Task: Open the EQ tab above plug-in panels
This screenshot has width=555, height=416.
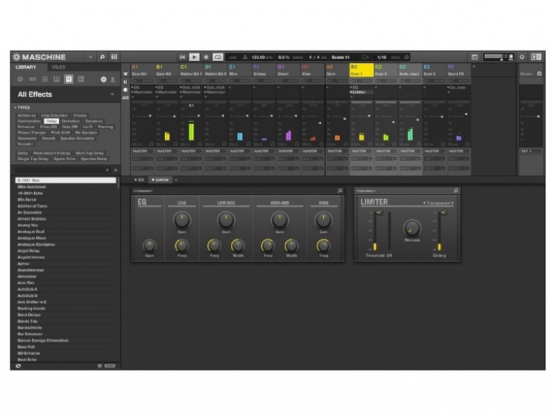Action: pyautogui.click(x=140, y=180)
